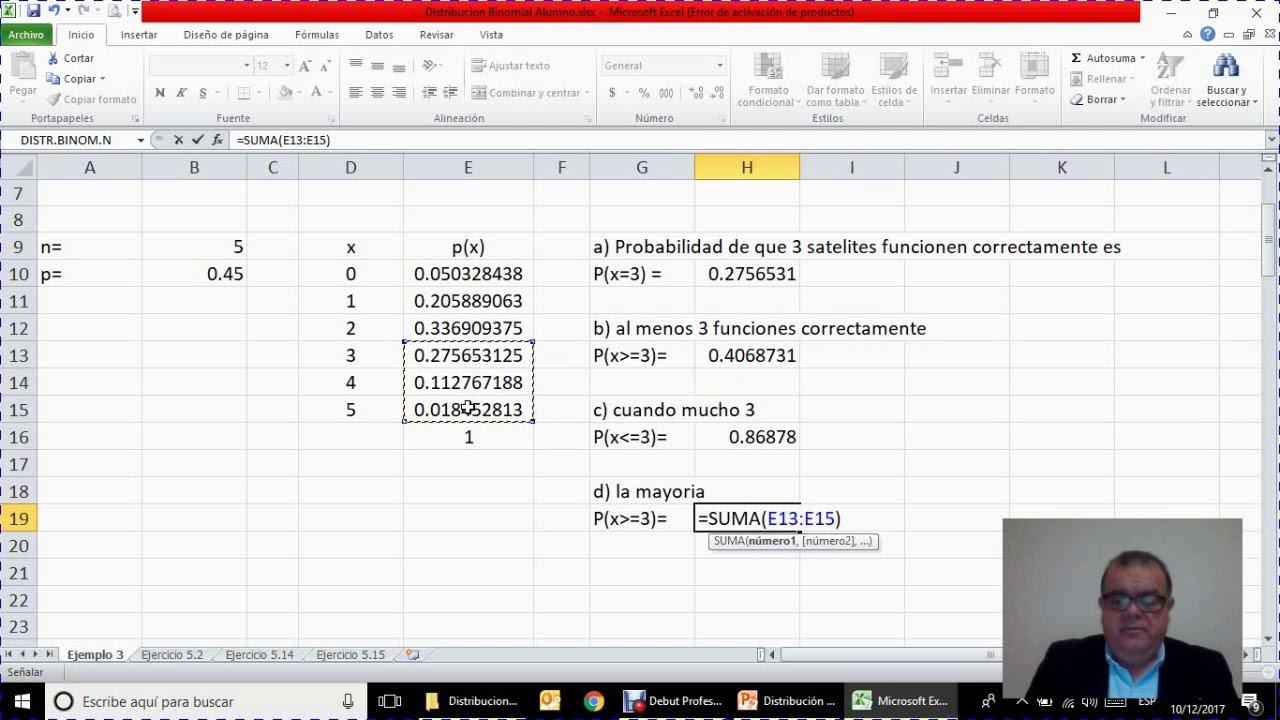Click the Cortar scissors button
The height and width of the screenshot is (720, 1280).
pyautogui.click(x=71, y=58)
